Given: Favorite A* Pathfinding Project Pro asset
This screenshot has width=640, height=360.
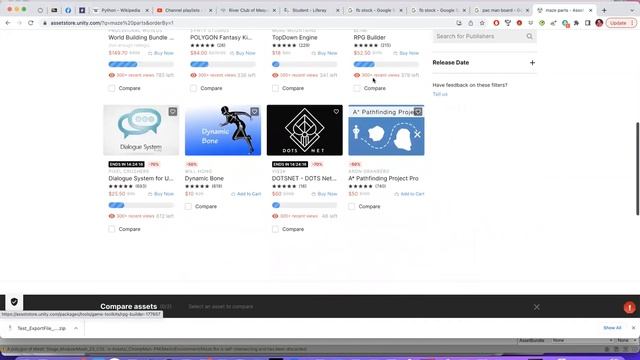Looking at the screenshot, I should (418, 111).
